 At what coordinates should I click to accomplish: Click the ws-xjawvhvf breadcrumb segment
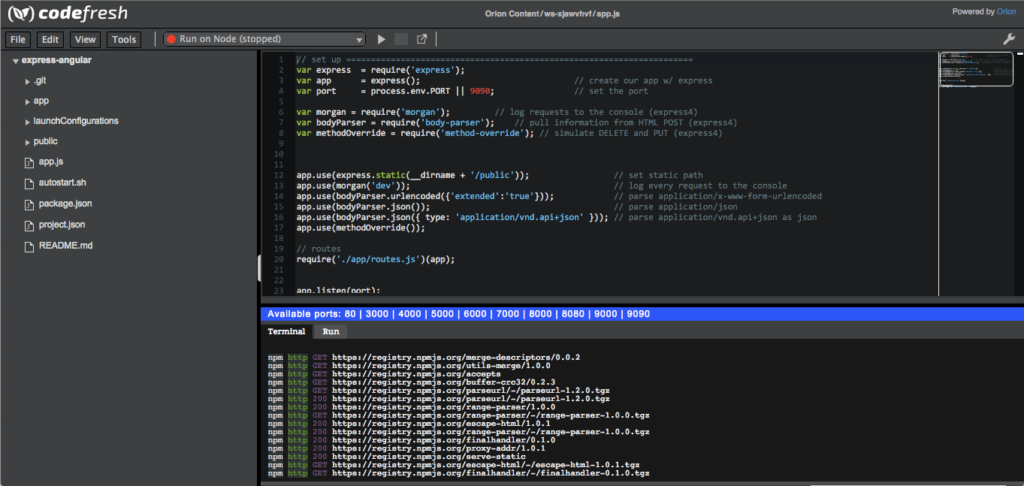click(x=568, y=14)
